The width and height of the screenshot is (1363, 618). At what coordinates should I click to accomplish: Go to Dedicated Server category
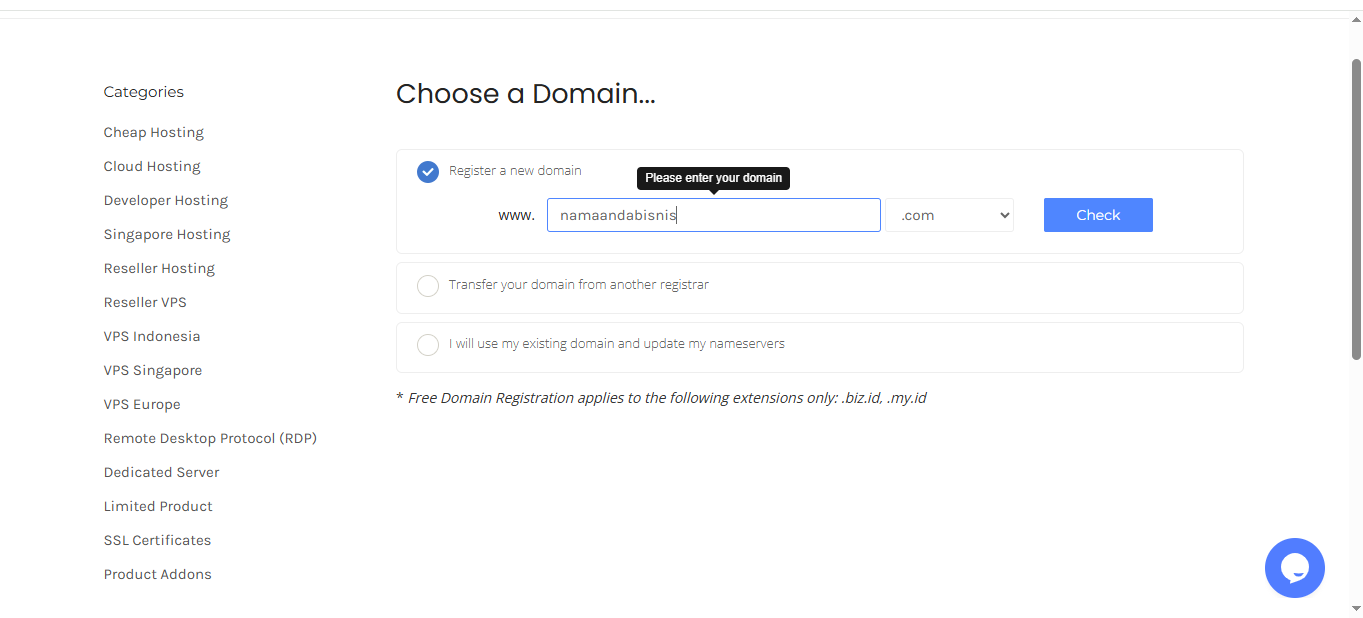(161, 473)
